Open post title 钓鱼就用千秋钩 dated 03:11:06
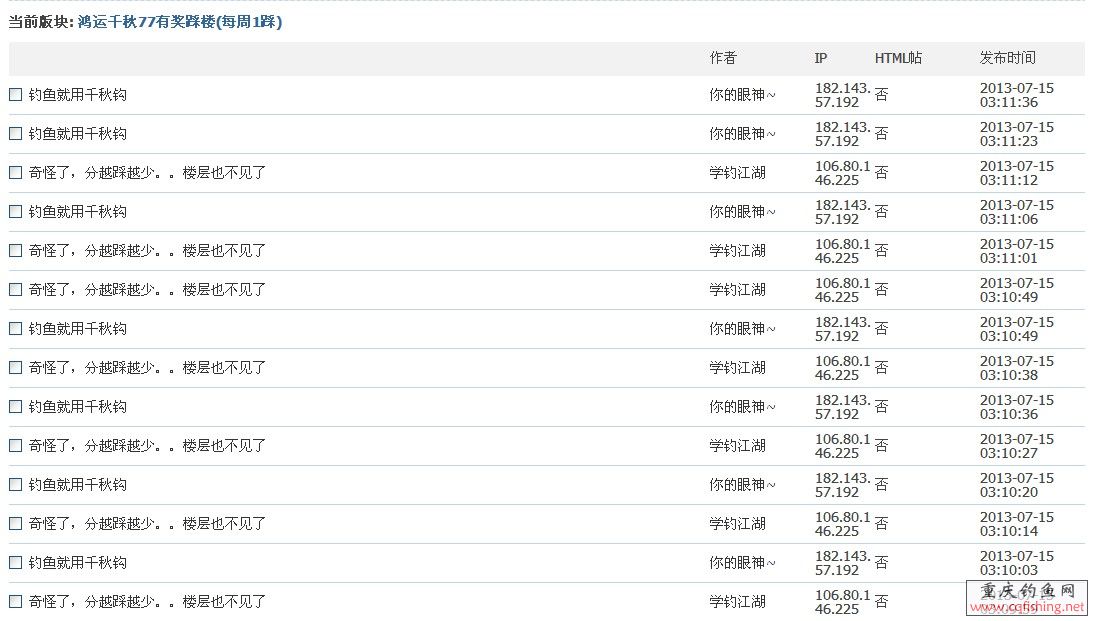This screenshot has width=1093, height=621. point(77,212)
